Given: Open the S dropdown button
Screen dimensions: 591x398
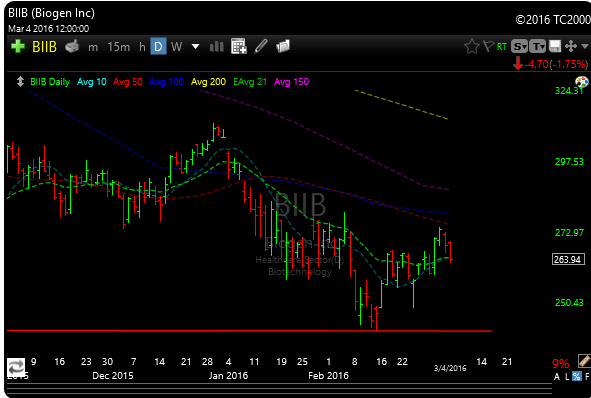Looking at the screenshot, I should pyautogui.click(x=519, y=47).
